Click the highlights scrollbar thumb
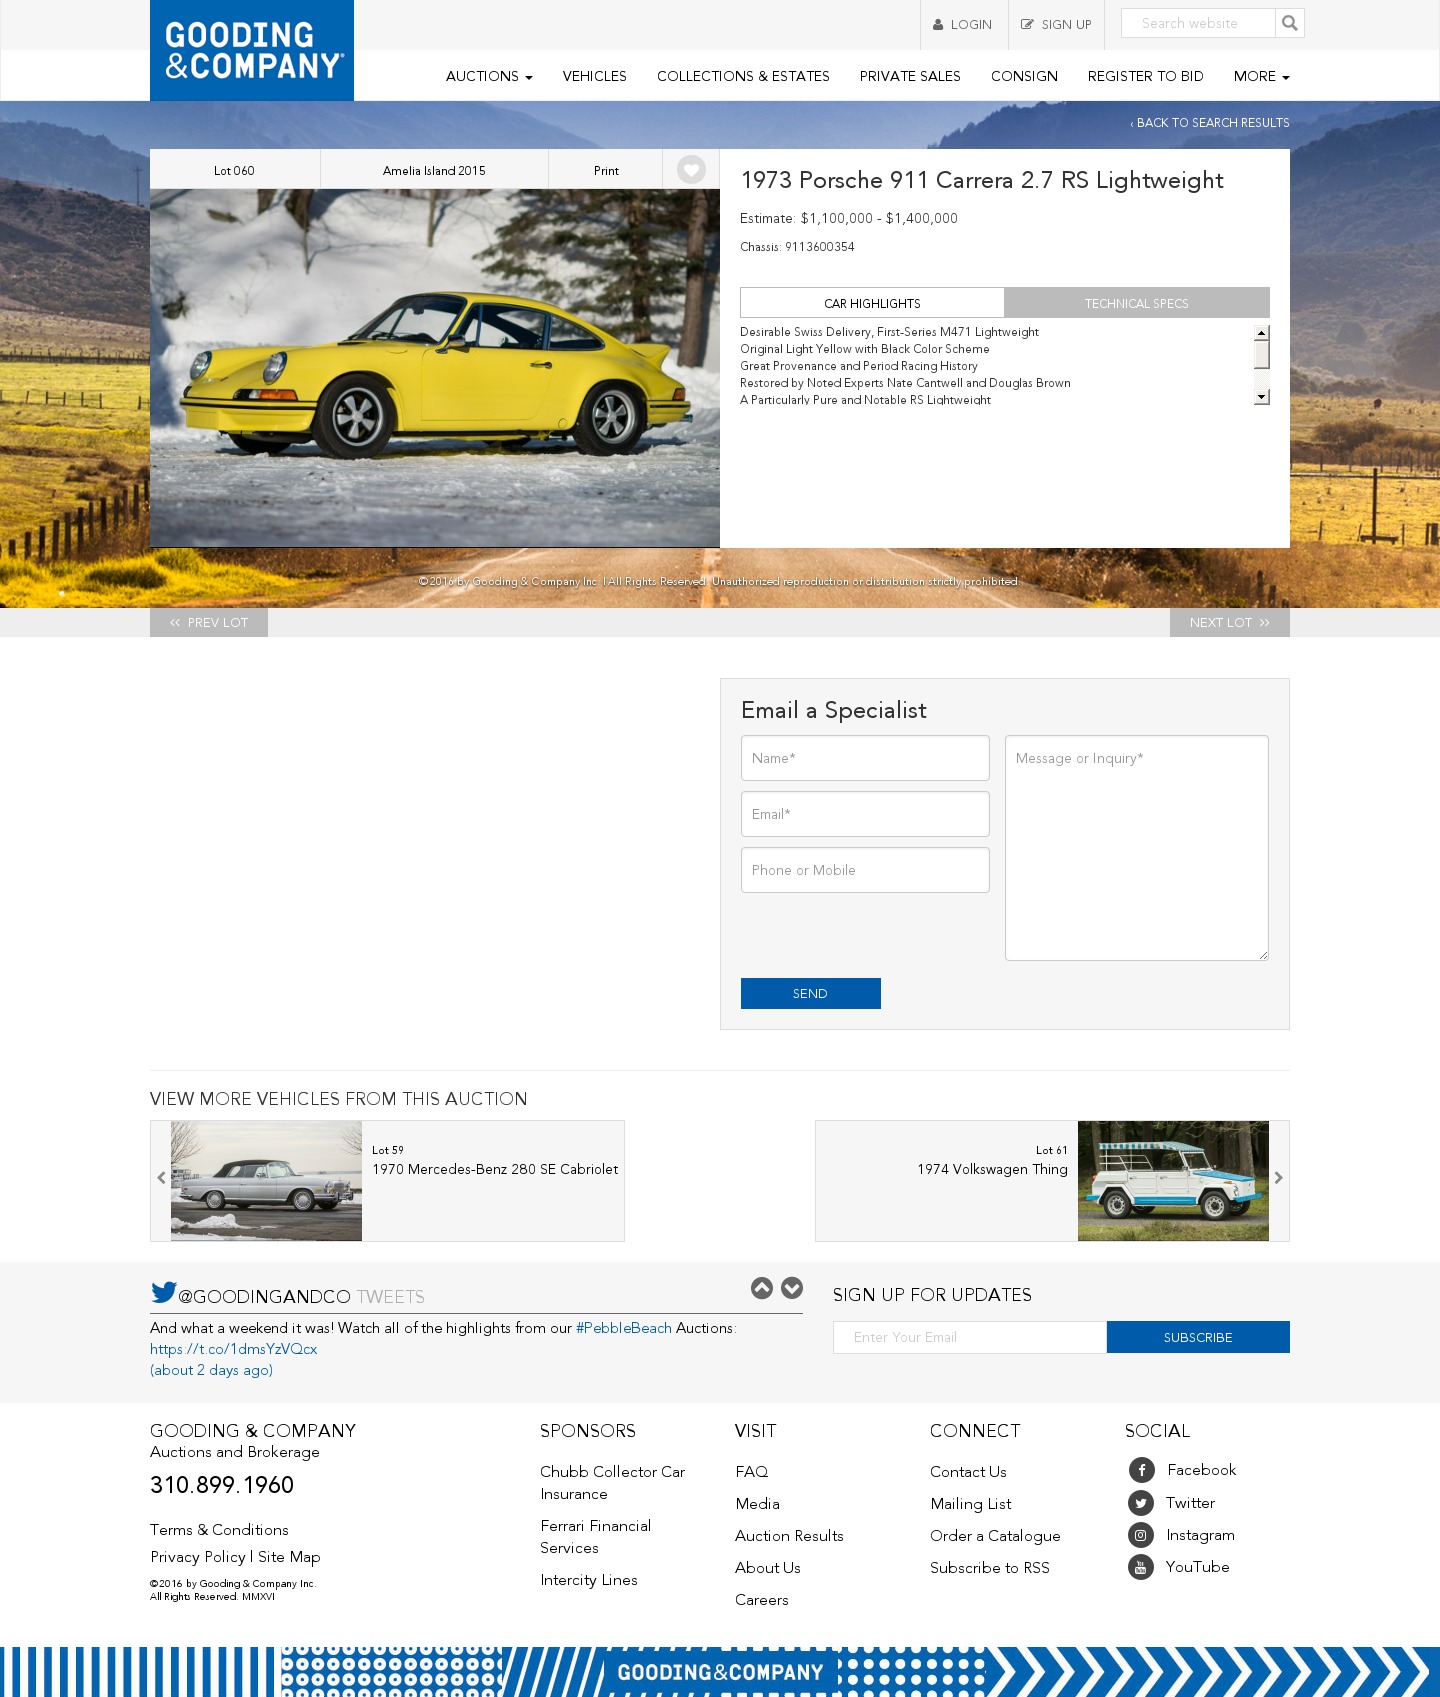 (1262, 355)
